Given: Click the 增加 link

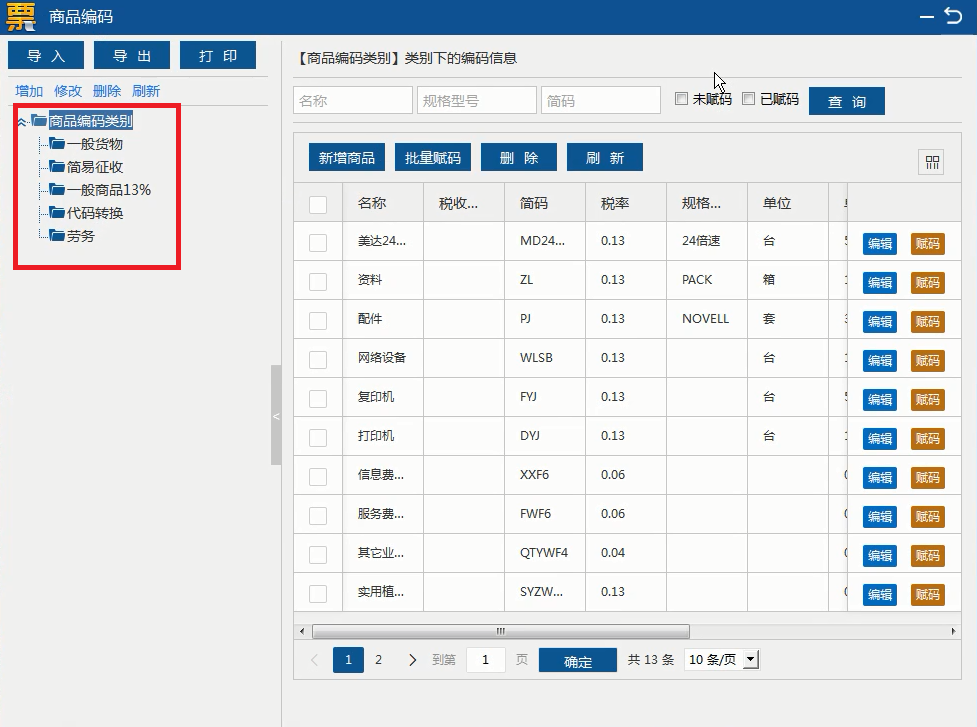Looking at the screenshot, I should pos(29,91).
